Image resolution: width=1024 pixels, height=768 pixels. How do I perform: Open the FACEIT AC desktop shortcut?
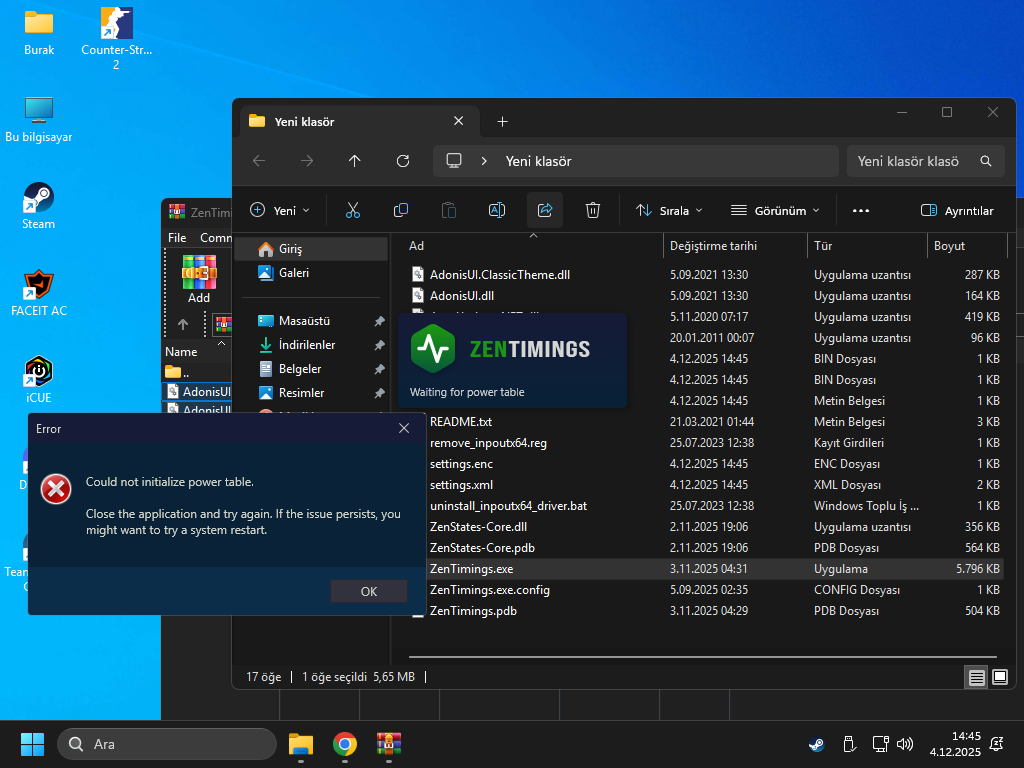point(39,293)
